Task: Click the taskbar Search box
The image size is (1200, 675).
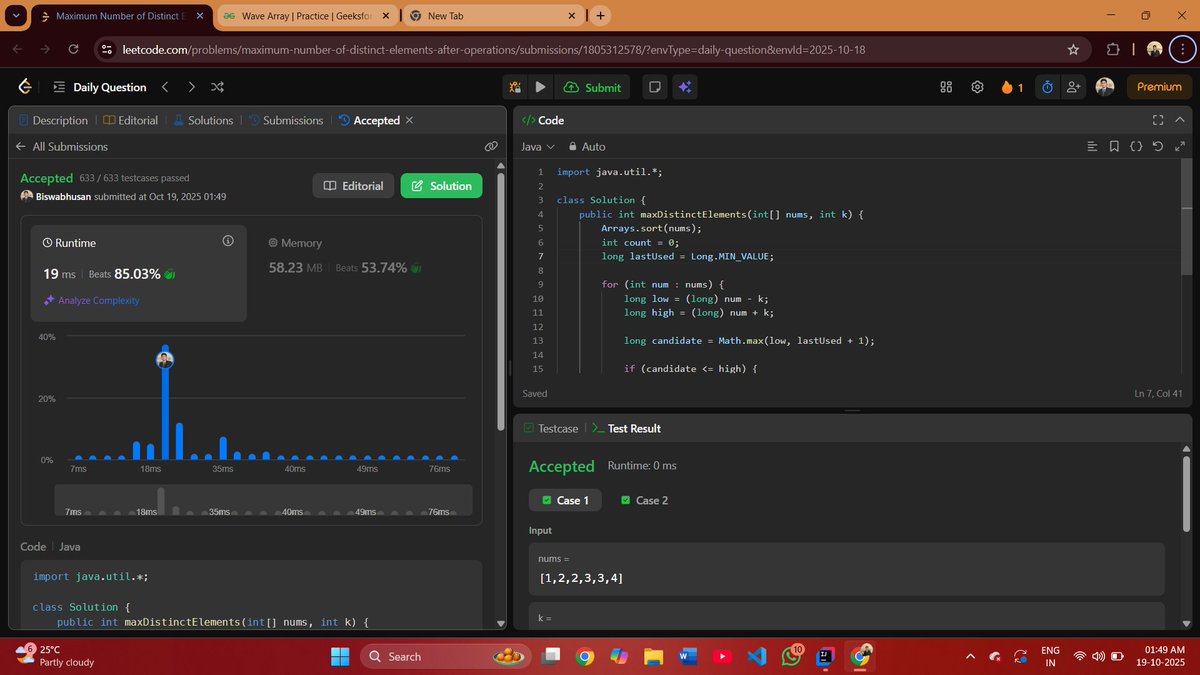Action: [x=445, y=656]
